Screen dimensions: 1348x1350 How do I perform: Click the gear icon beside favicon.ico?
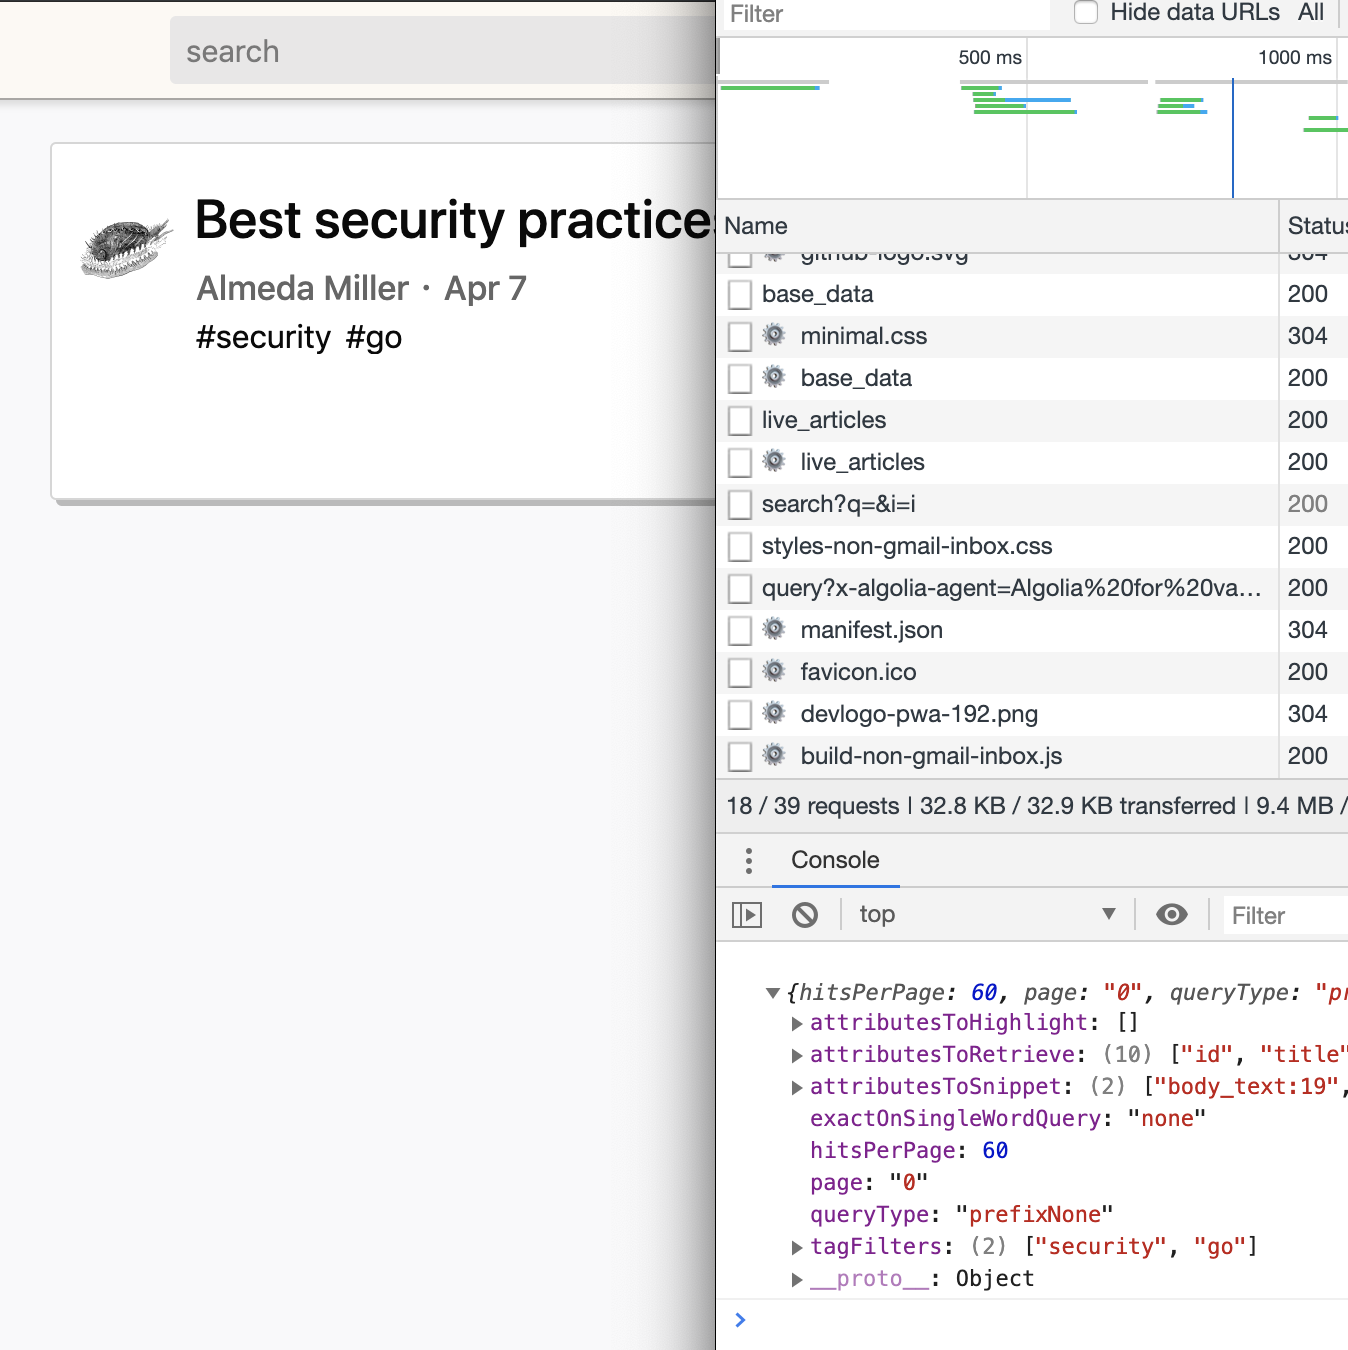coord(774,672)
